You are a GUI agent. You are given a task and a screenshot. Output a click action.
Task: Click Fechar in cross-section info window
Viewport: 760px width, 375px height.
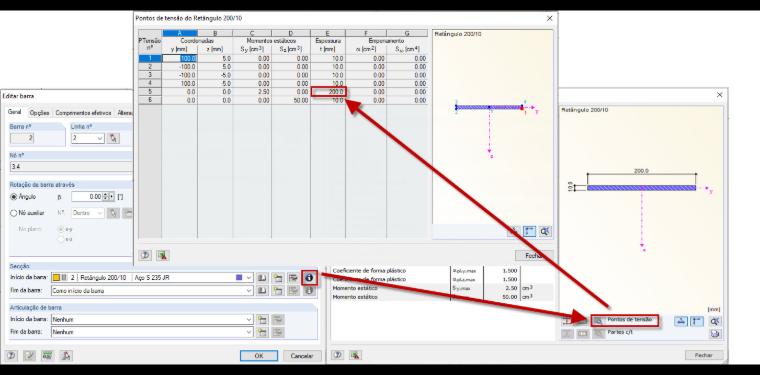[x=704, y=355]
